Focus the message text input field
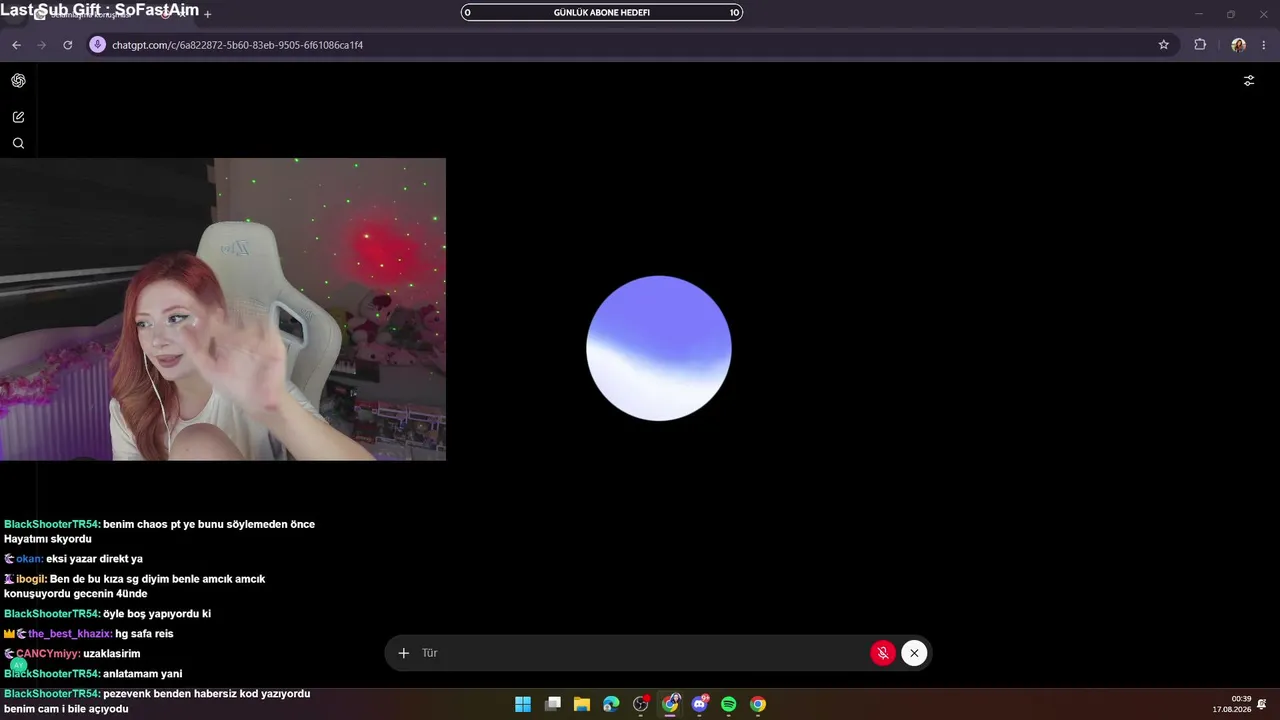This screenshot has width=1280, height=720. [x=640, y=653]
